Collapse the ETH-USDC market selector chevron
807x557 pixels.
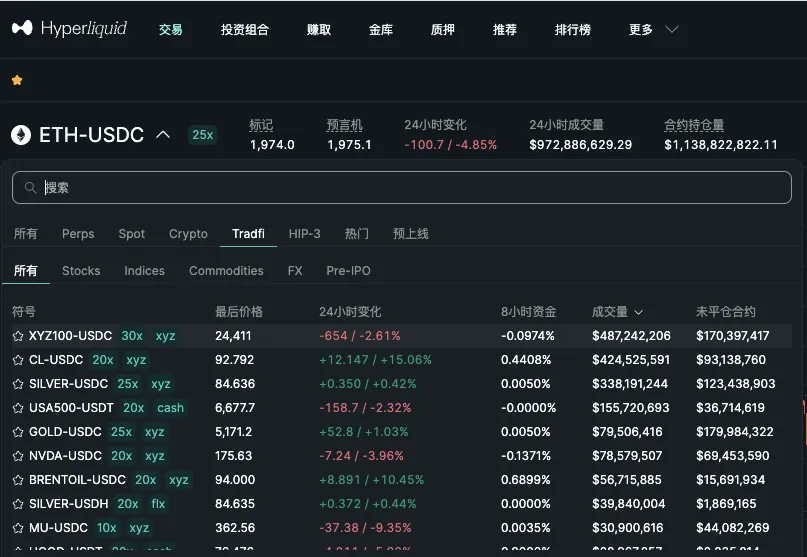click(x=163, y=135)
